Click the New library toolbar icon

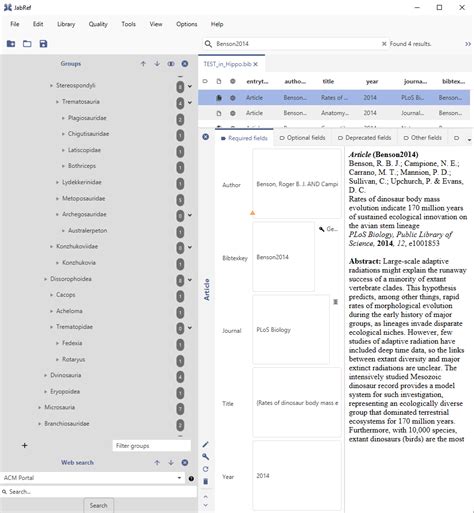coord(11,44)
